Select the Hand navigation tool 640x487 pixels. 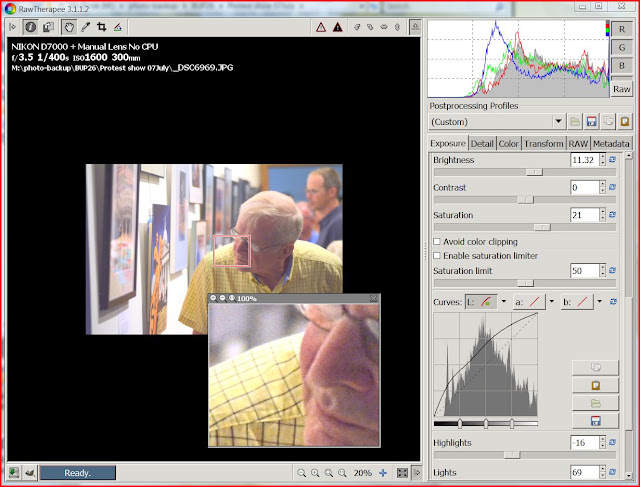69,27
